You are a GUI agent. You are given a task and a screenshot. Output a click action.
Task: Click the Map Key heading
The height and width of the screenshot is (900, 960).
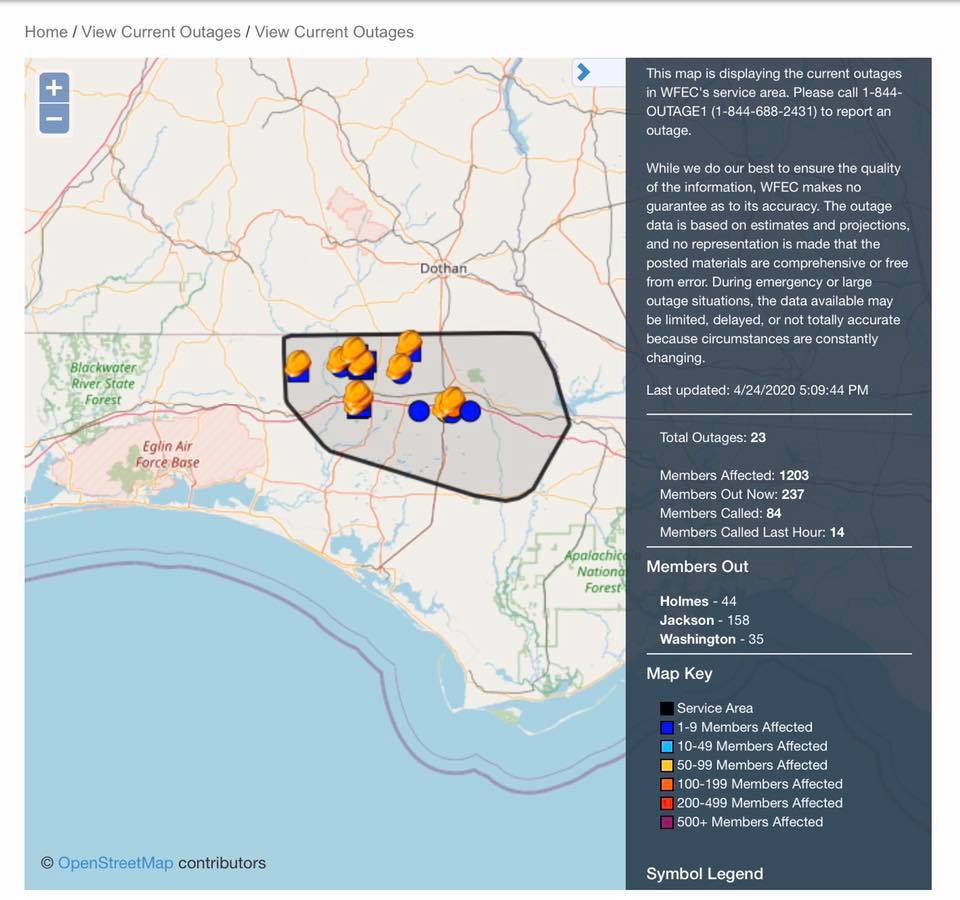679,673
